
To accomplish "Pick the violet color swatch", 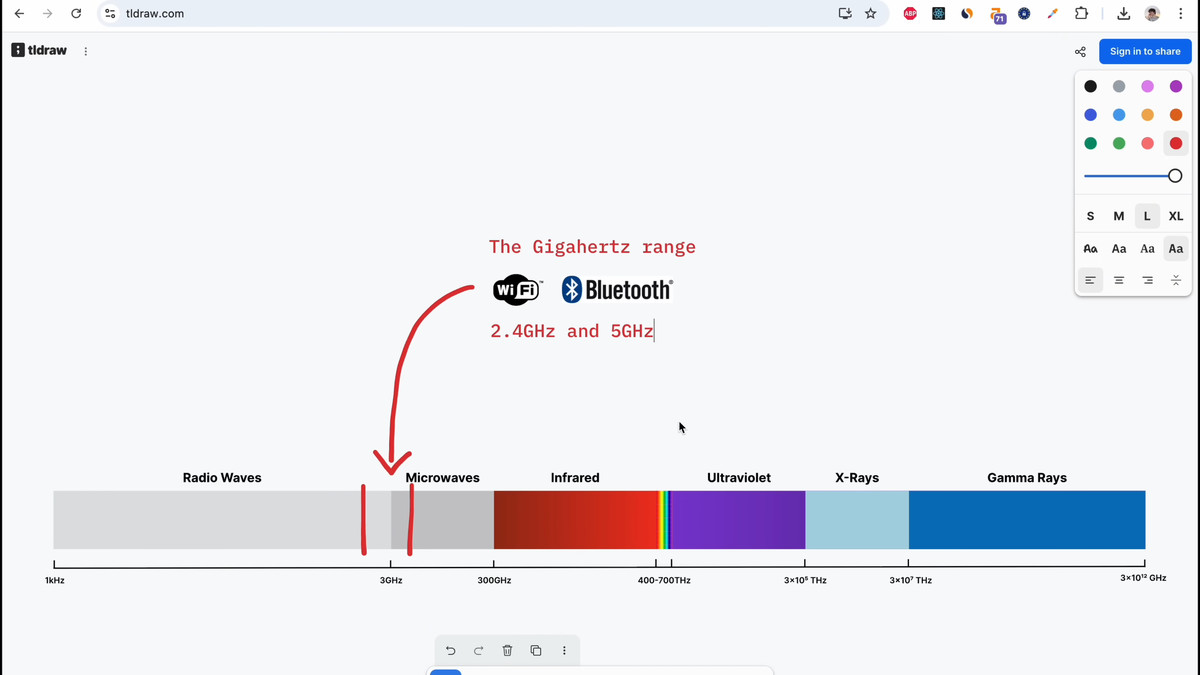I will [1176, 86].
